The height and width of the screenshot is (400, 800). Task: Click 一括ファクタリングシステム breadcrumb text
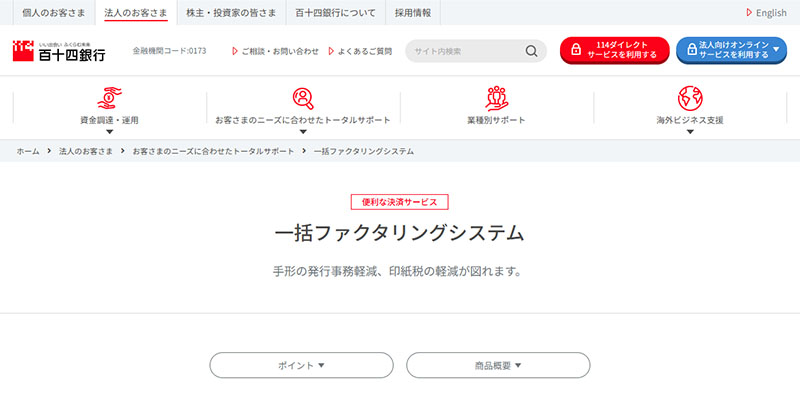pyautogui.click(x=364, y=151)
